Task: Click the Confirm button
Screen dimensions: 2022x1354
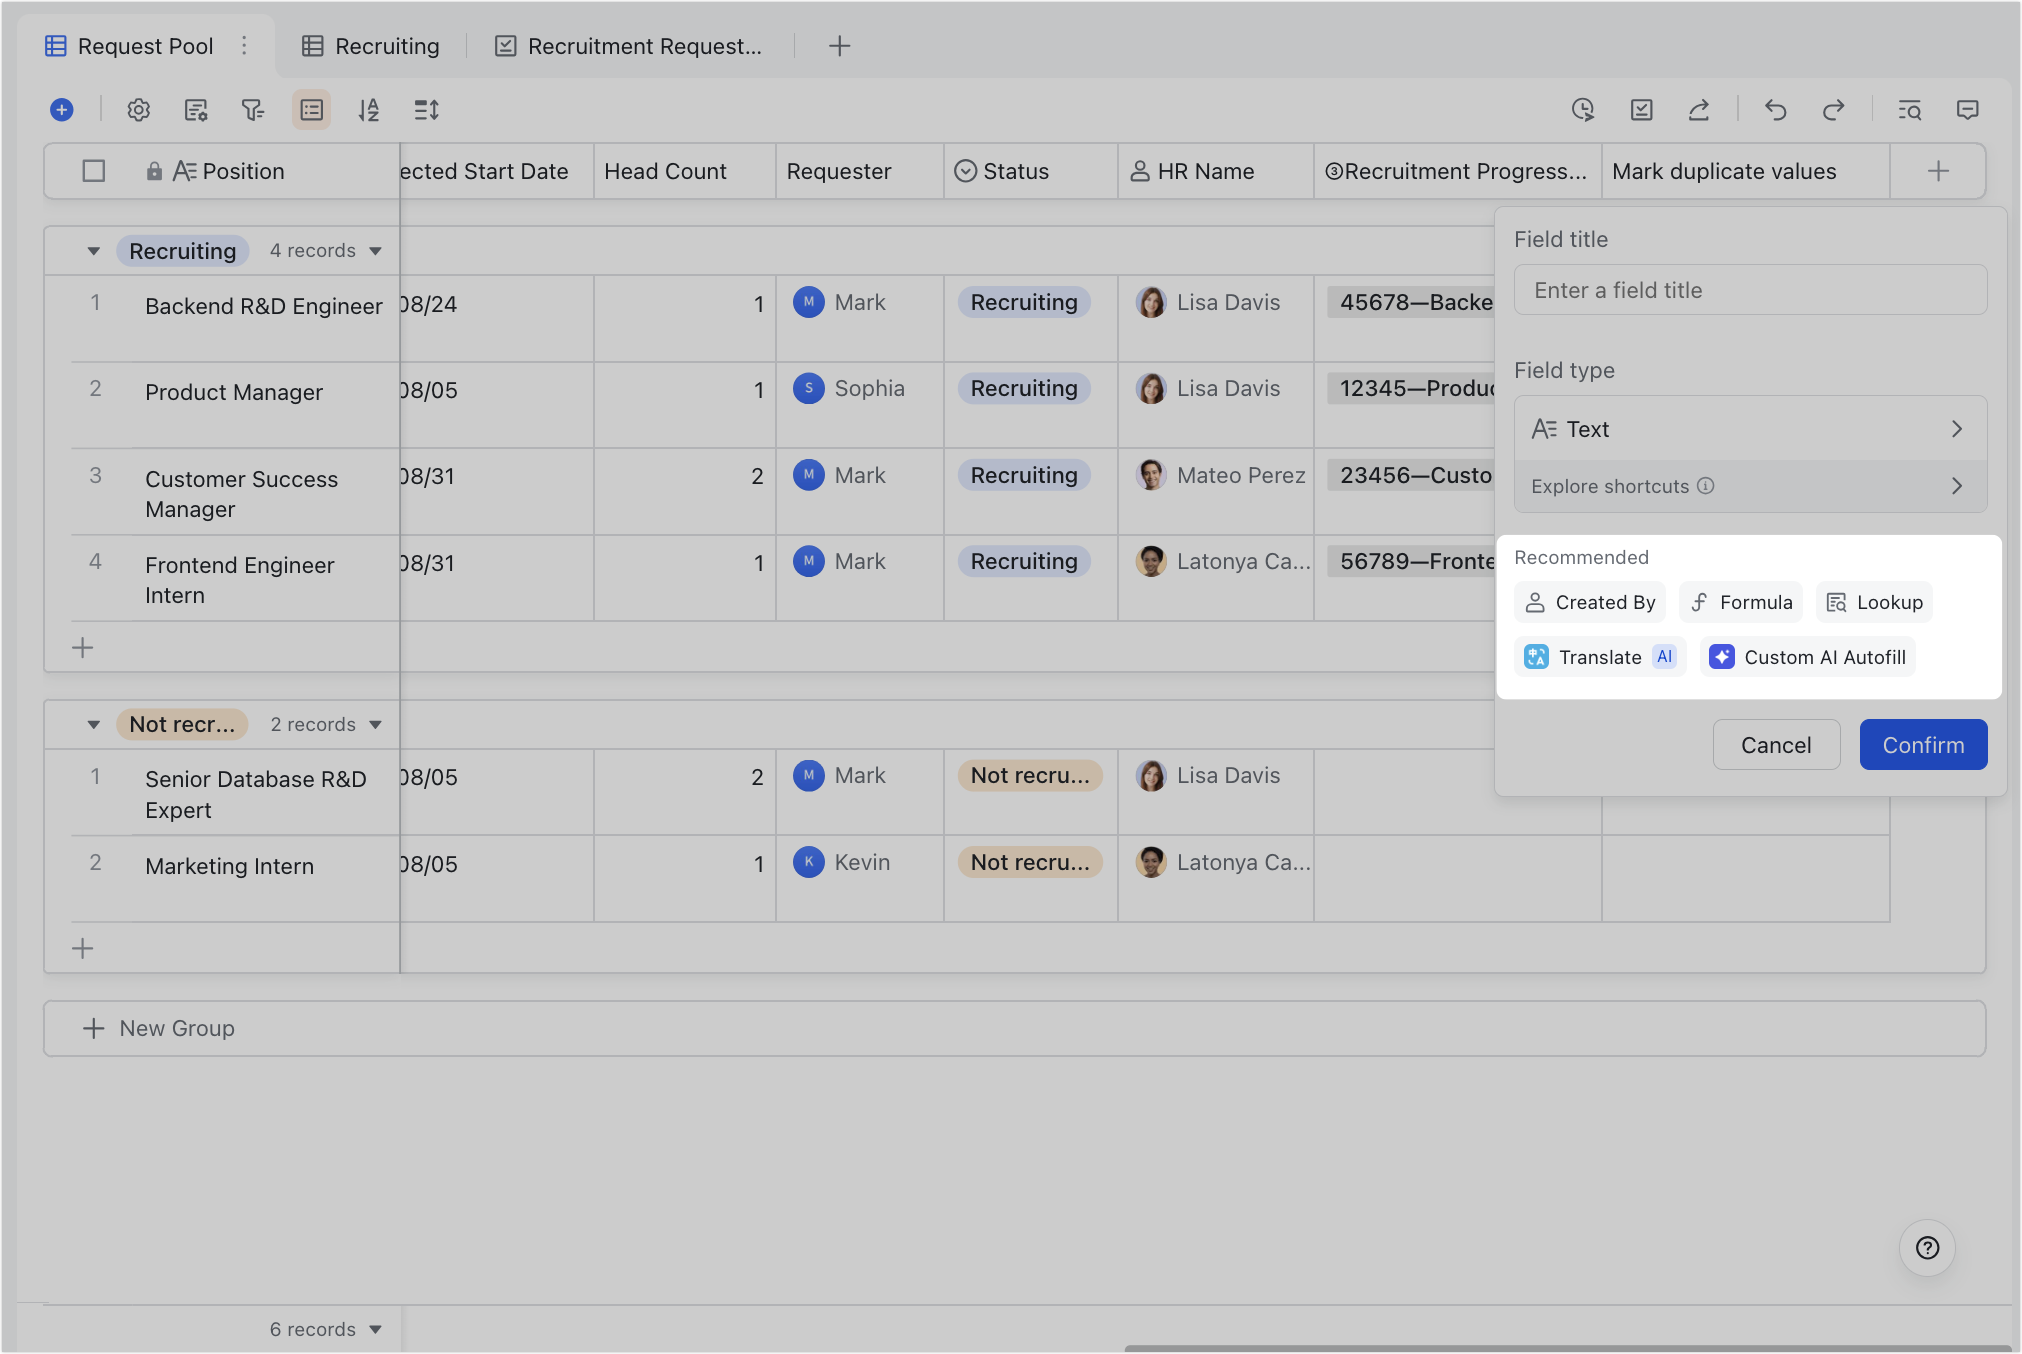Action: pyautogui.click(x=1923, y=744)
